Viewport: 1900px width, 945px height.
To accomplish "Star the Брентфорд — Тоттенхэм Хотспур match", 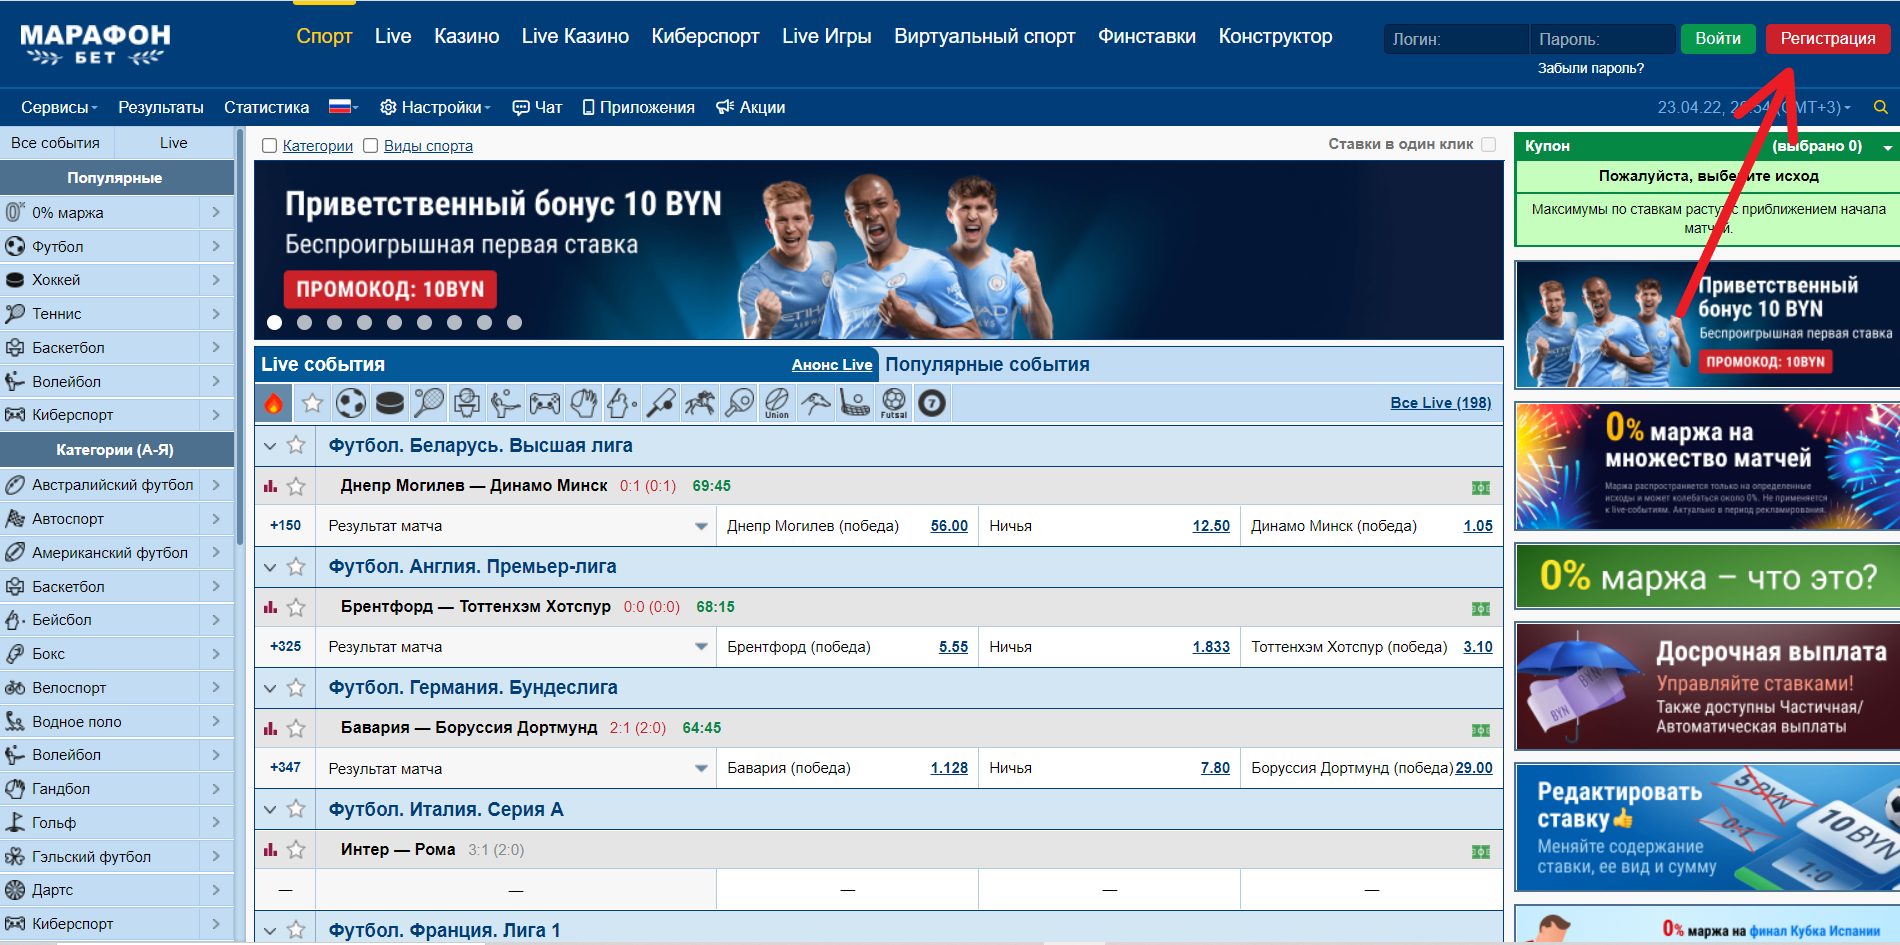I will click(x=296, y=607).
